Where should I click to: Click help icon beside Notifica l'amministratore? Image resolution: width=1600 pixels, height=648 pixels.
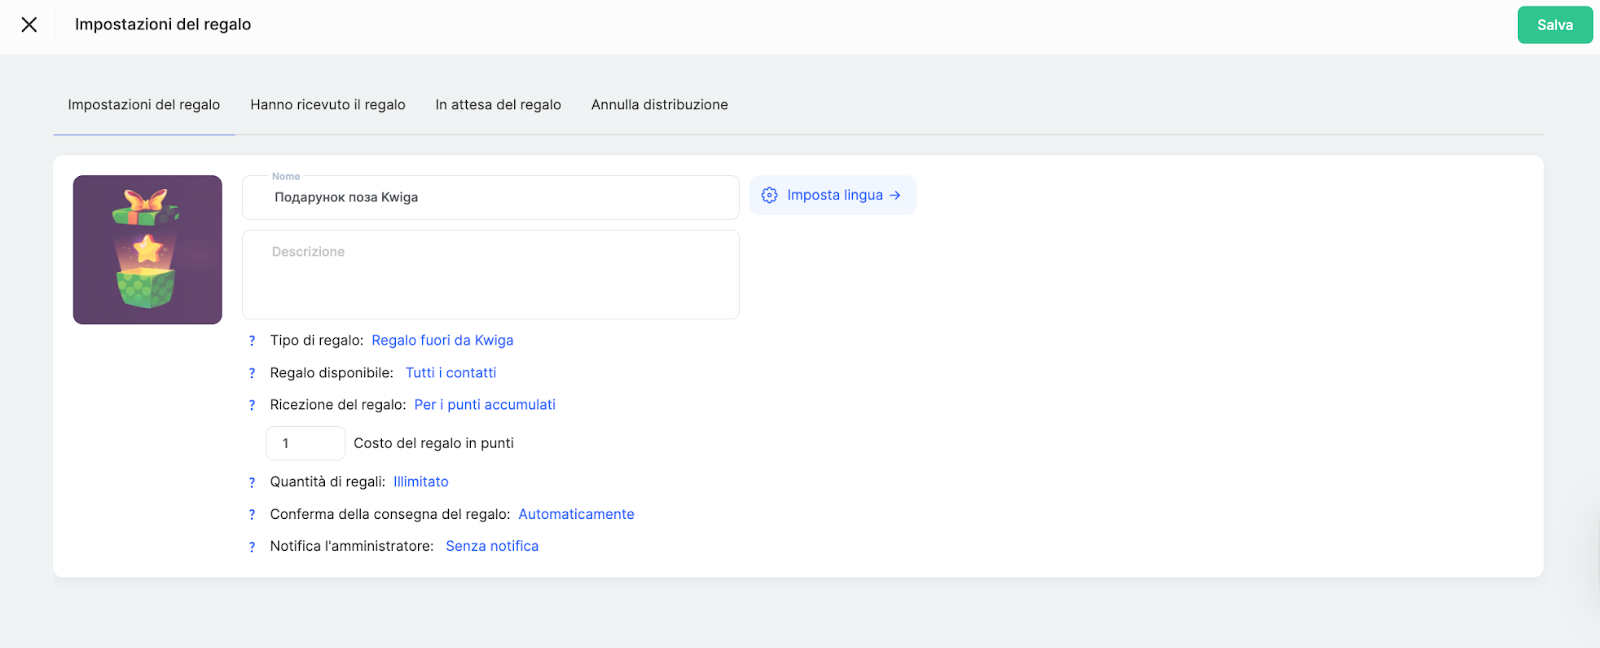[252, 547]
